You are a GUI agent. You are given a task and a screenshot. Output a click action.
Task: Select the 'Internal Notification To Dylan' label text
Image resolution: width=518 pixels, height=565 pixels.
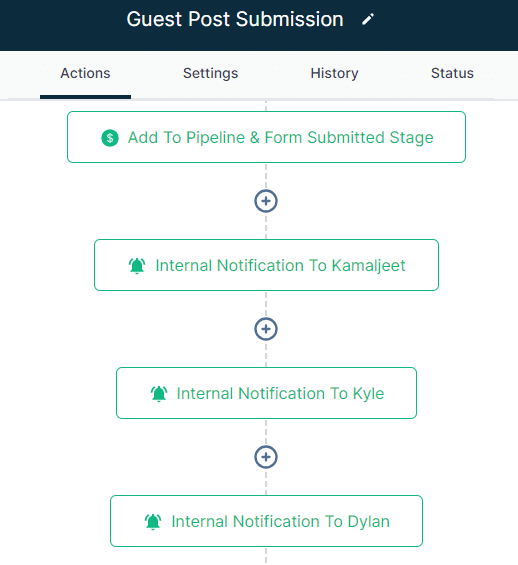tap(281, 521)
